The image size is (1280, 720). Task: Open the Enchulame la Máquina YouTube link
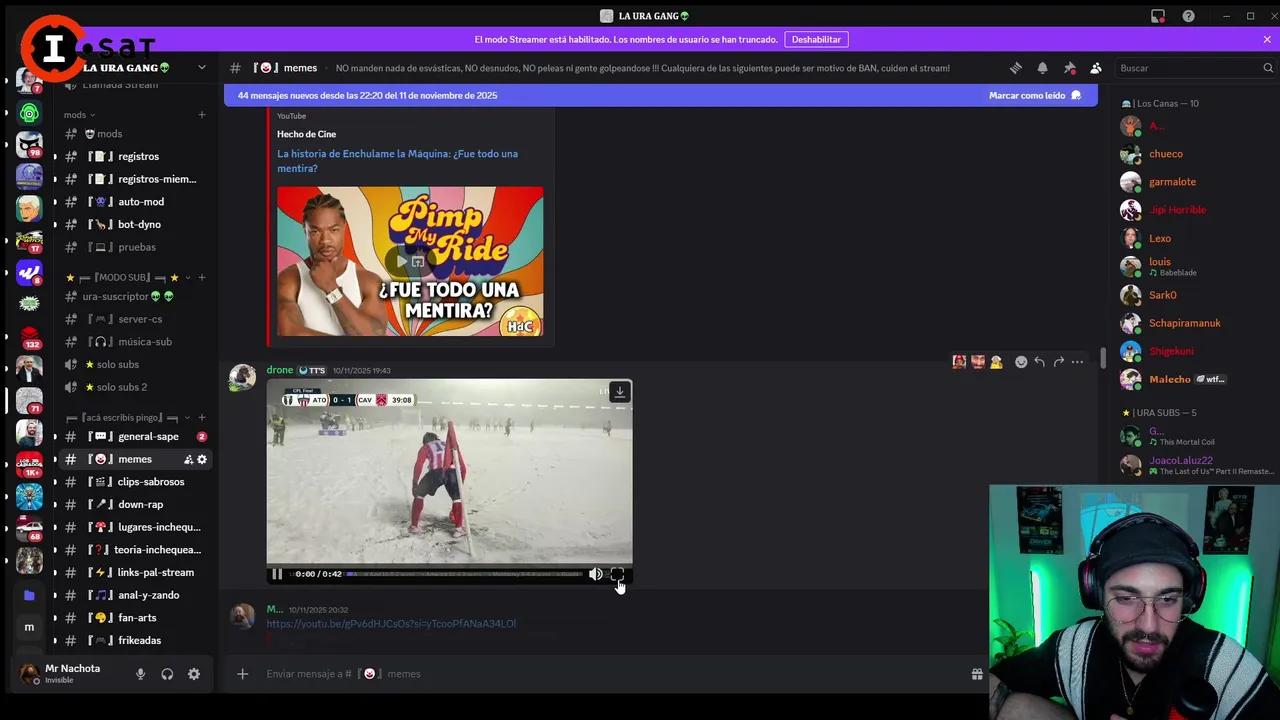point(397,161)
